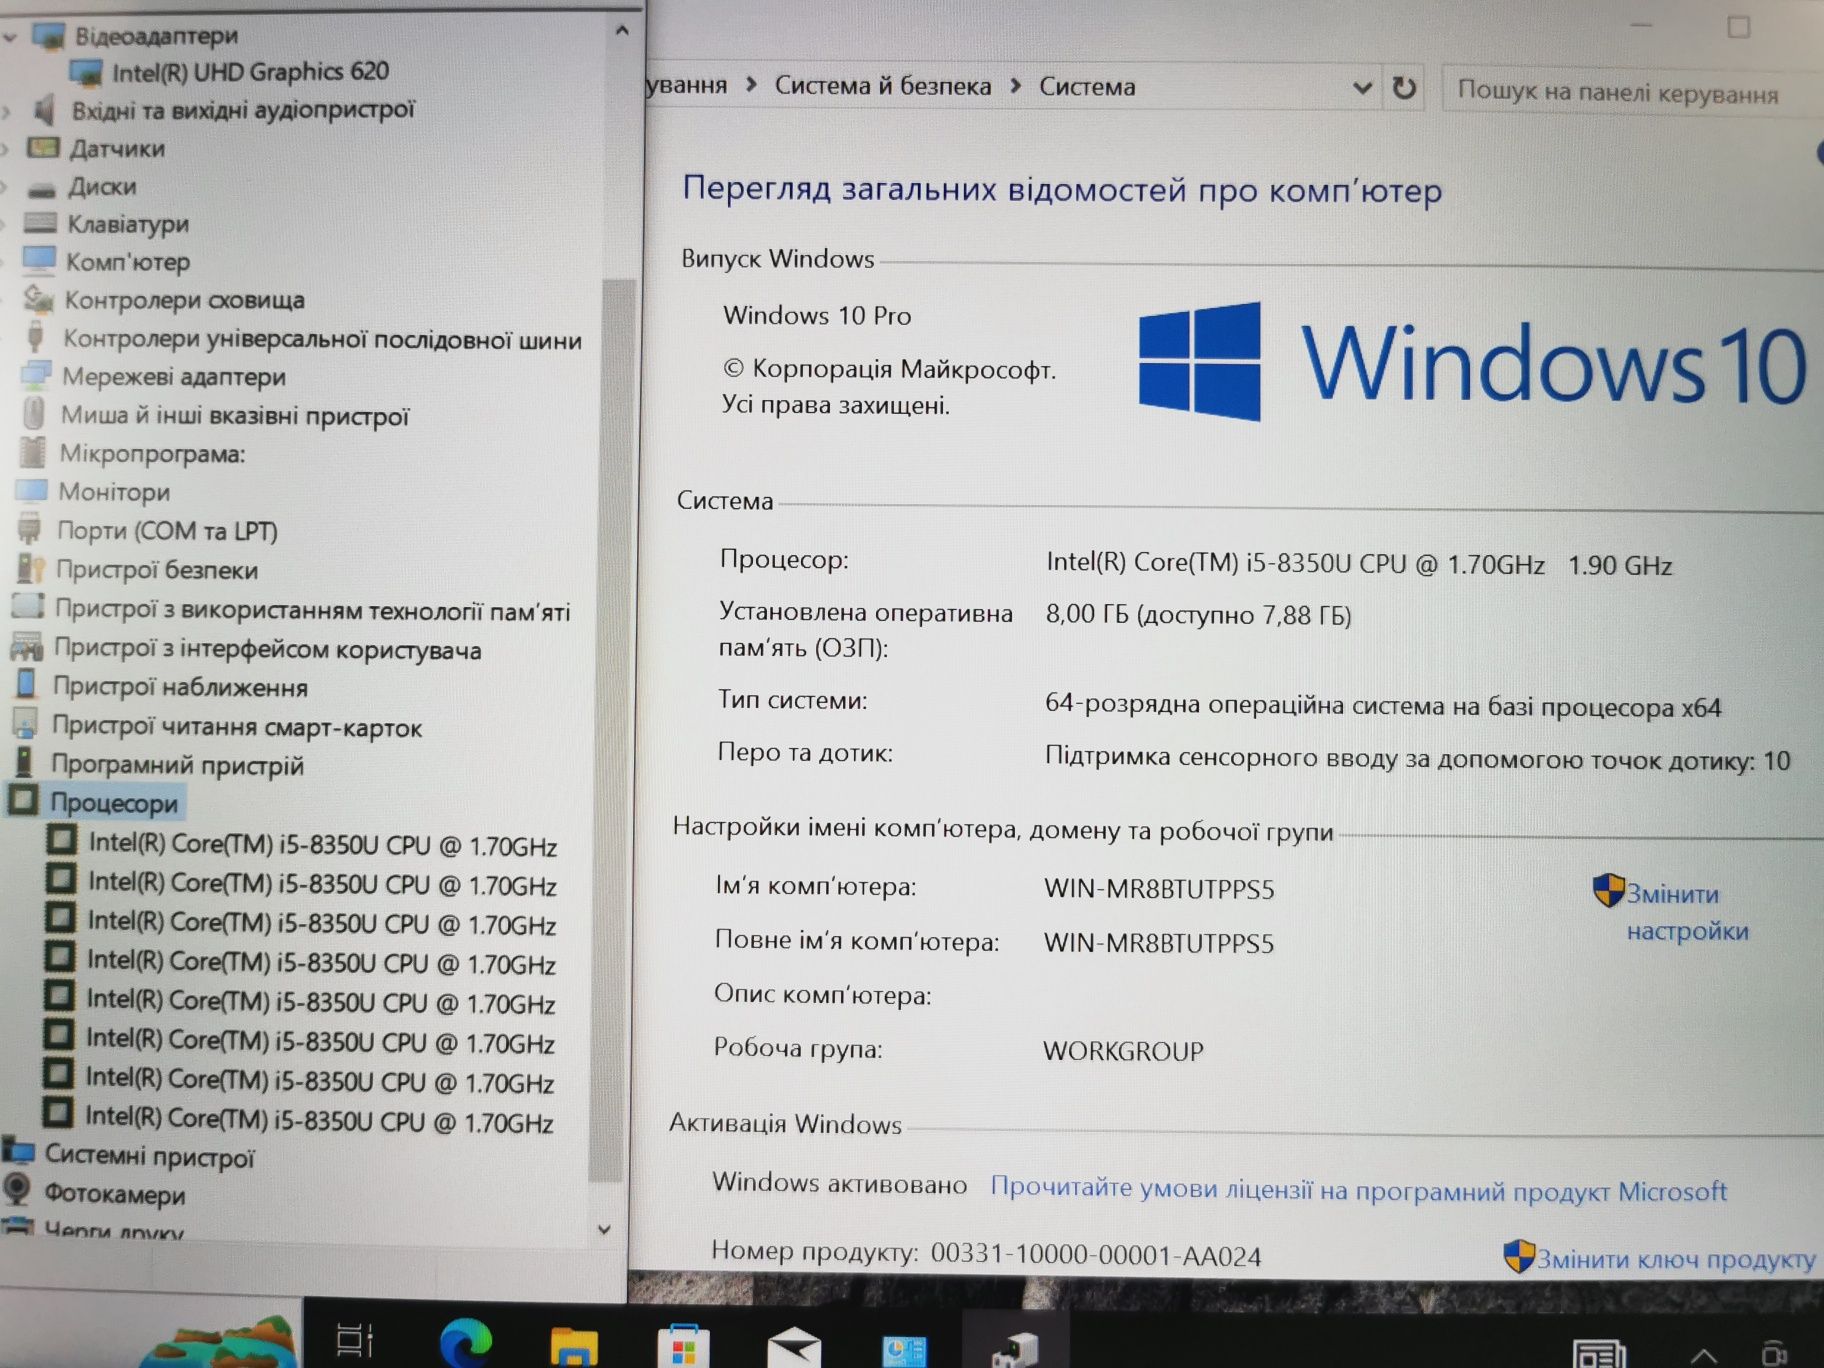Click the scroll-up arrow in Device Manager
The image size is (1824, 1368).
(x=622, y=31)
